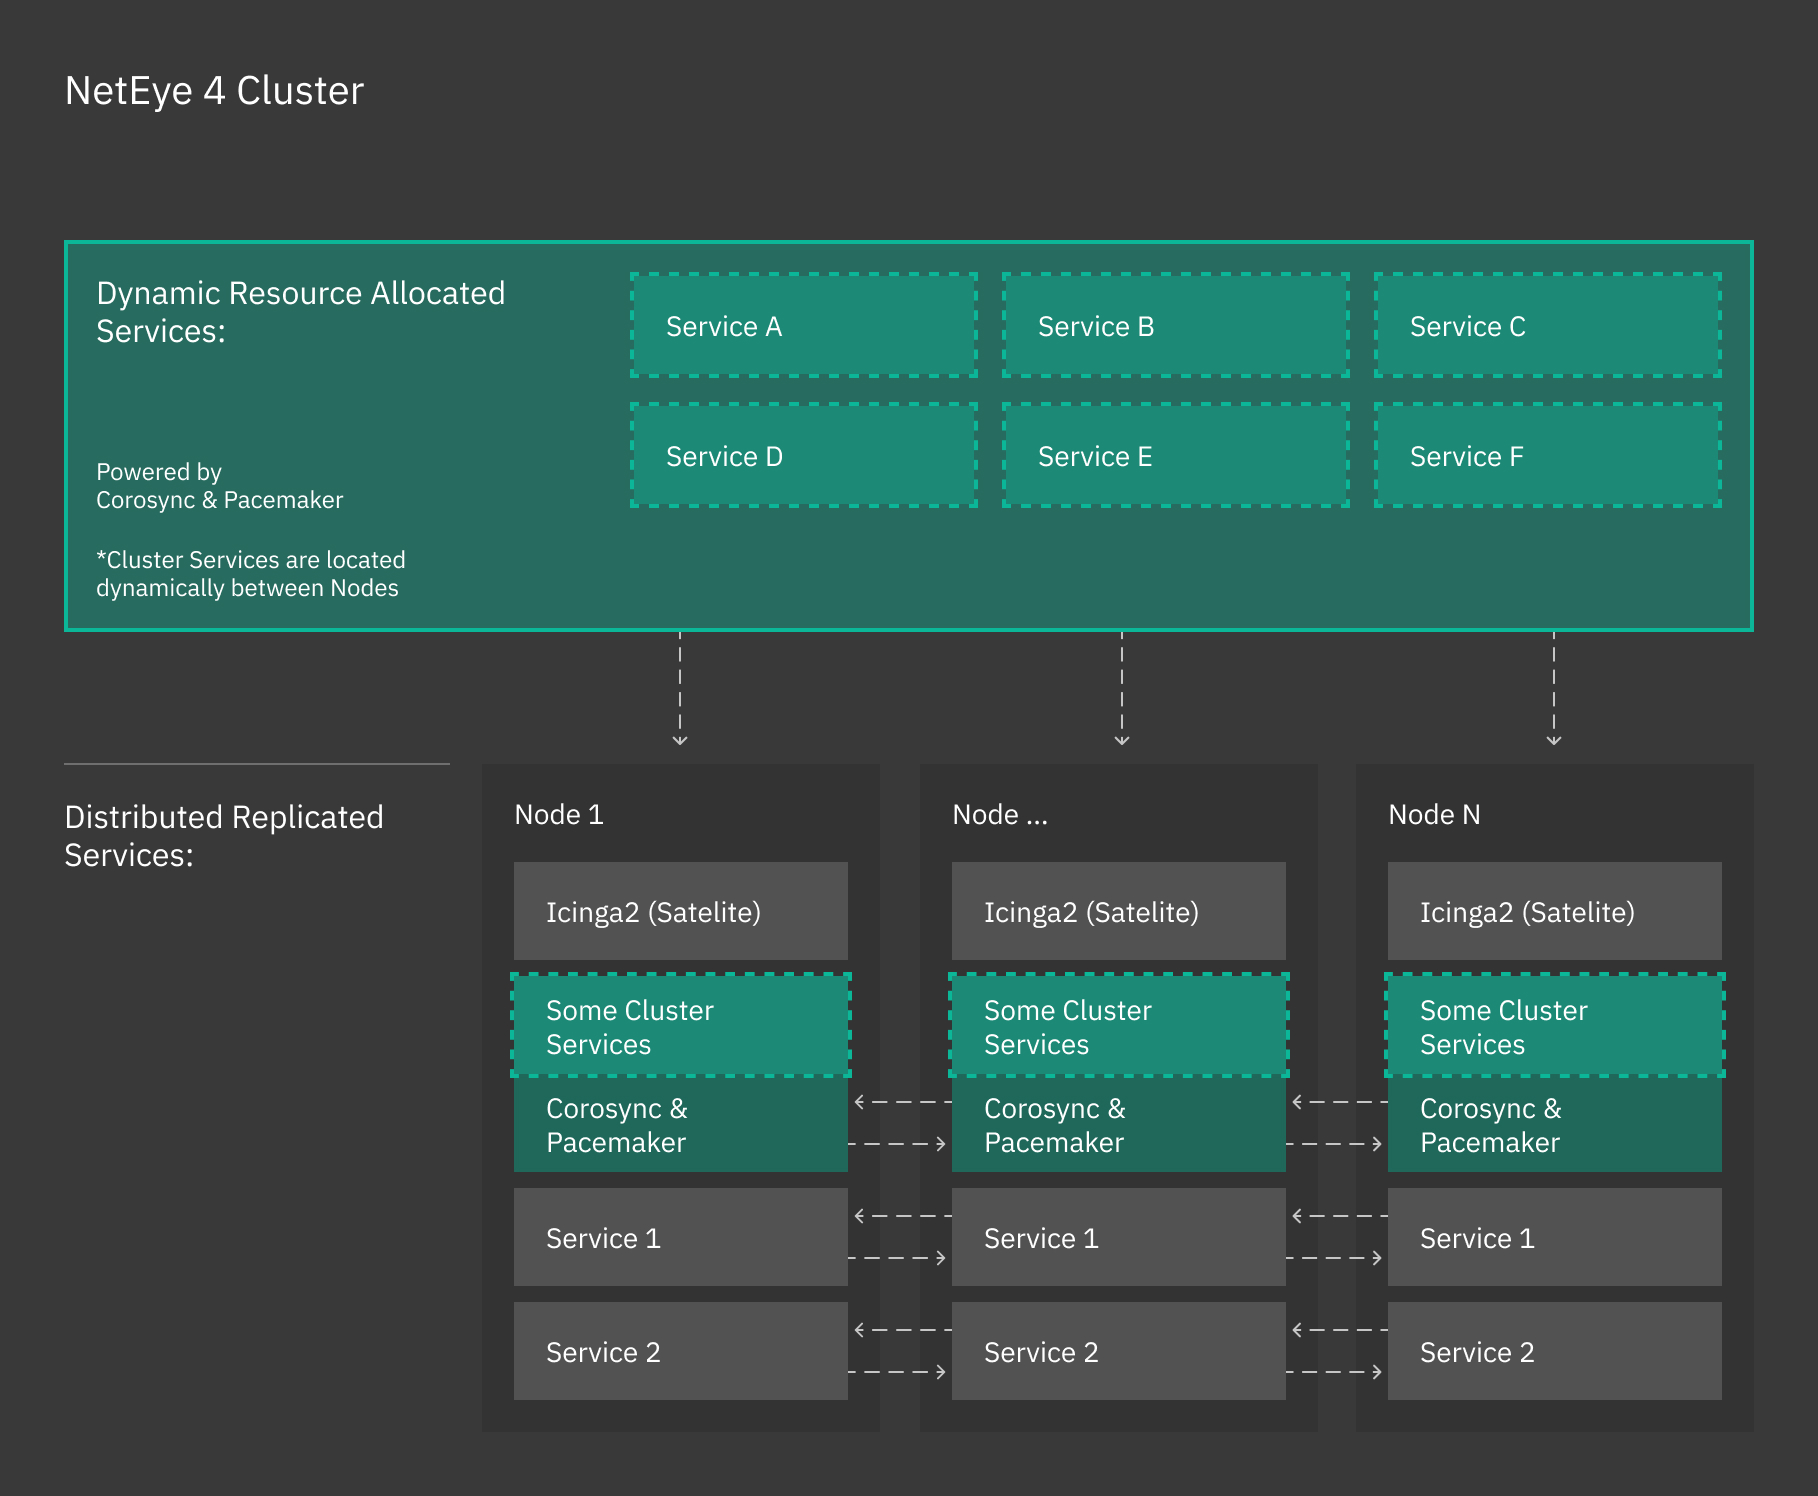1818x1496 pixels.
Task: Click the Corosync & Pacemaker box on Node 1
Action: coord(680,1125)
